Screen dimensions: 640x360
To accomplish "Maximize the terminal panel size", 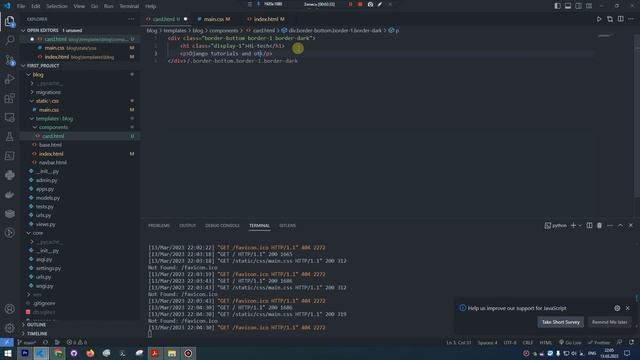I will pos(620,225).
